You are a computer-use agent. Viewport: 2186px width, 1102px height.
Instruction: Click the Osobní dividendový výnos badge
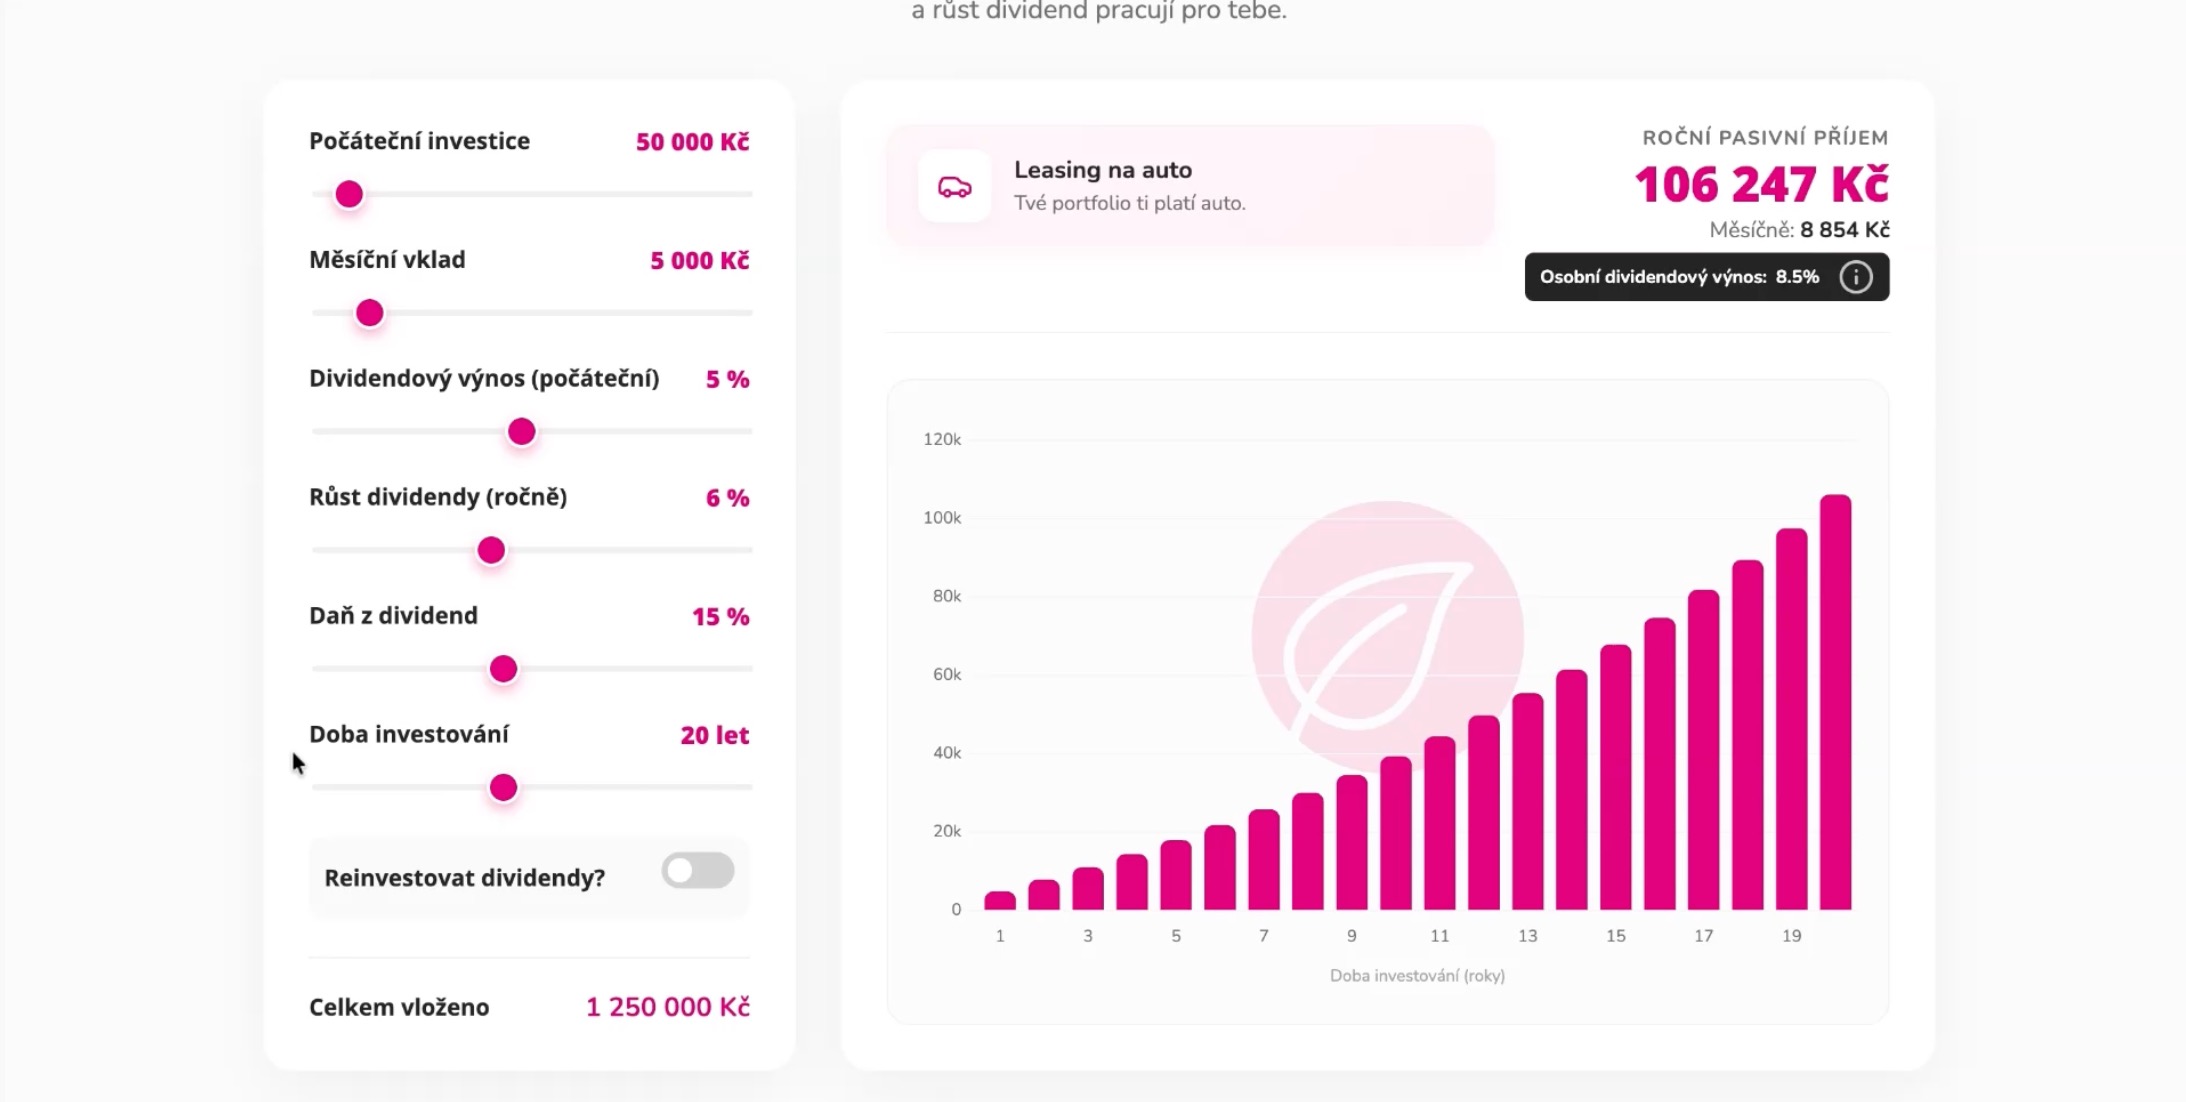point(1678,277)
